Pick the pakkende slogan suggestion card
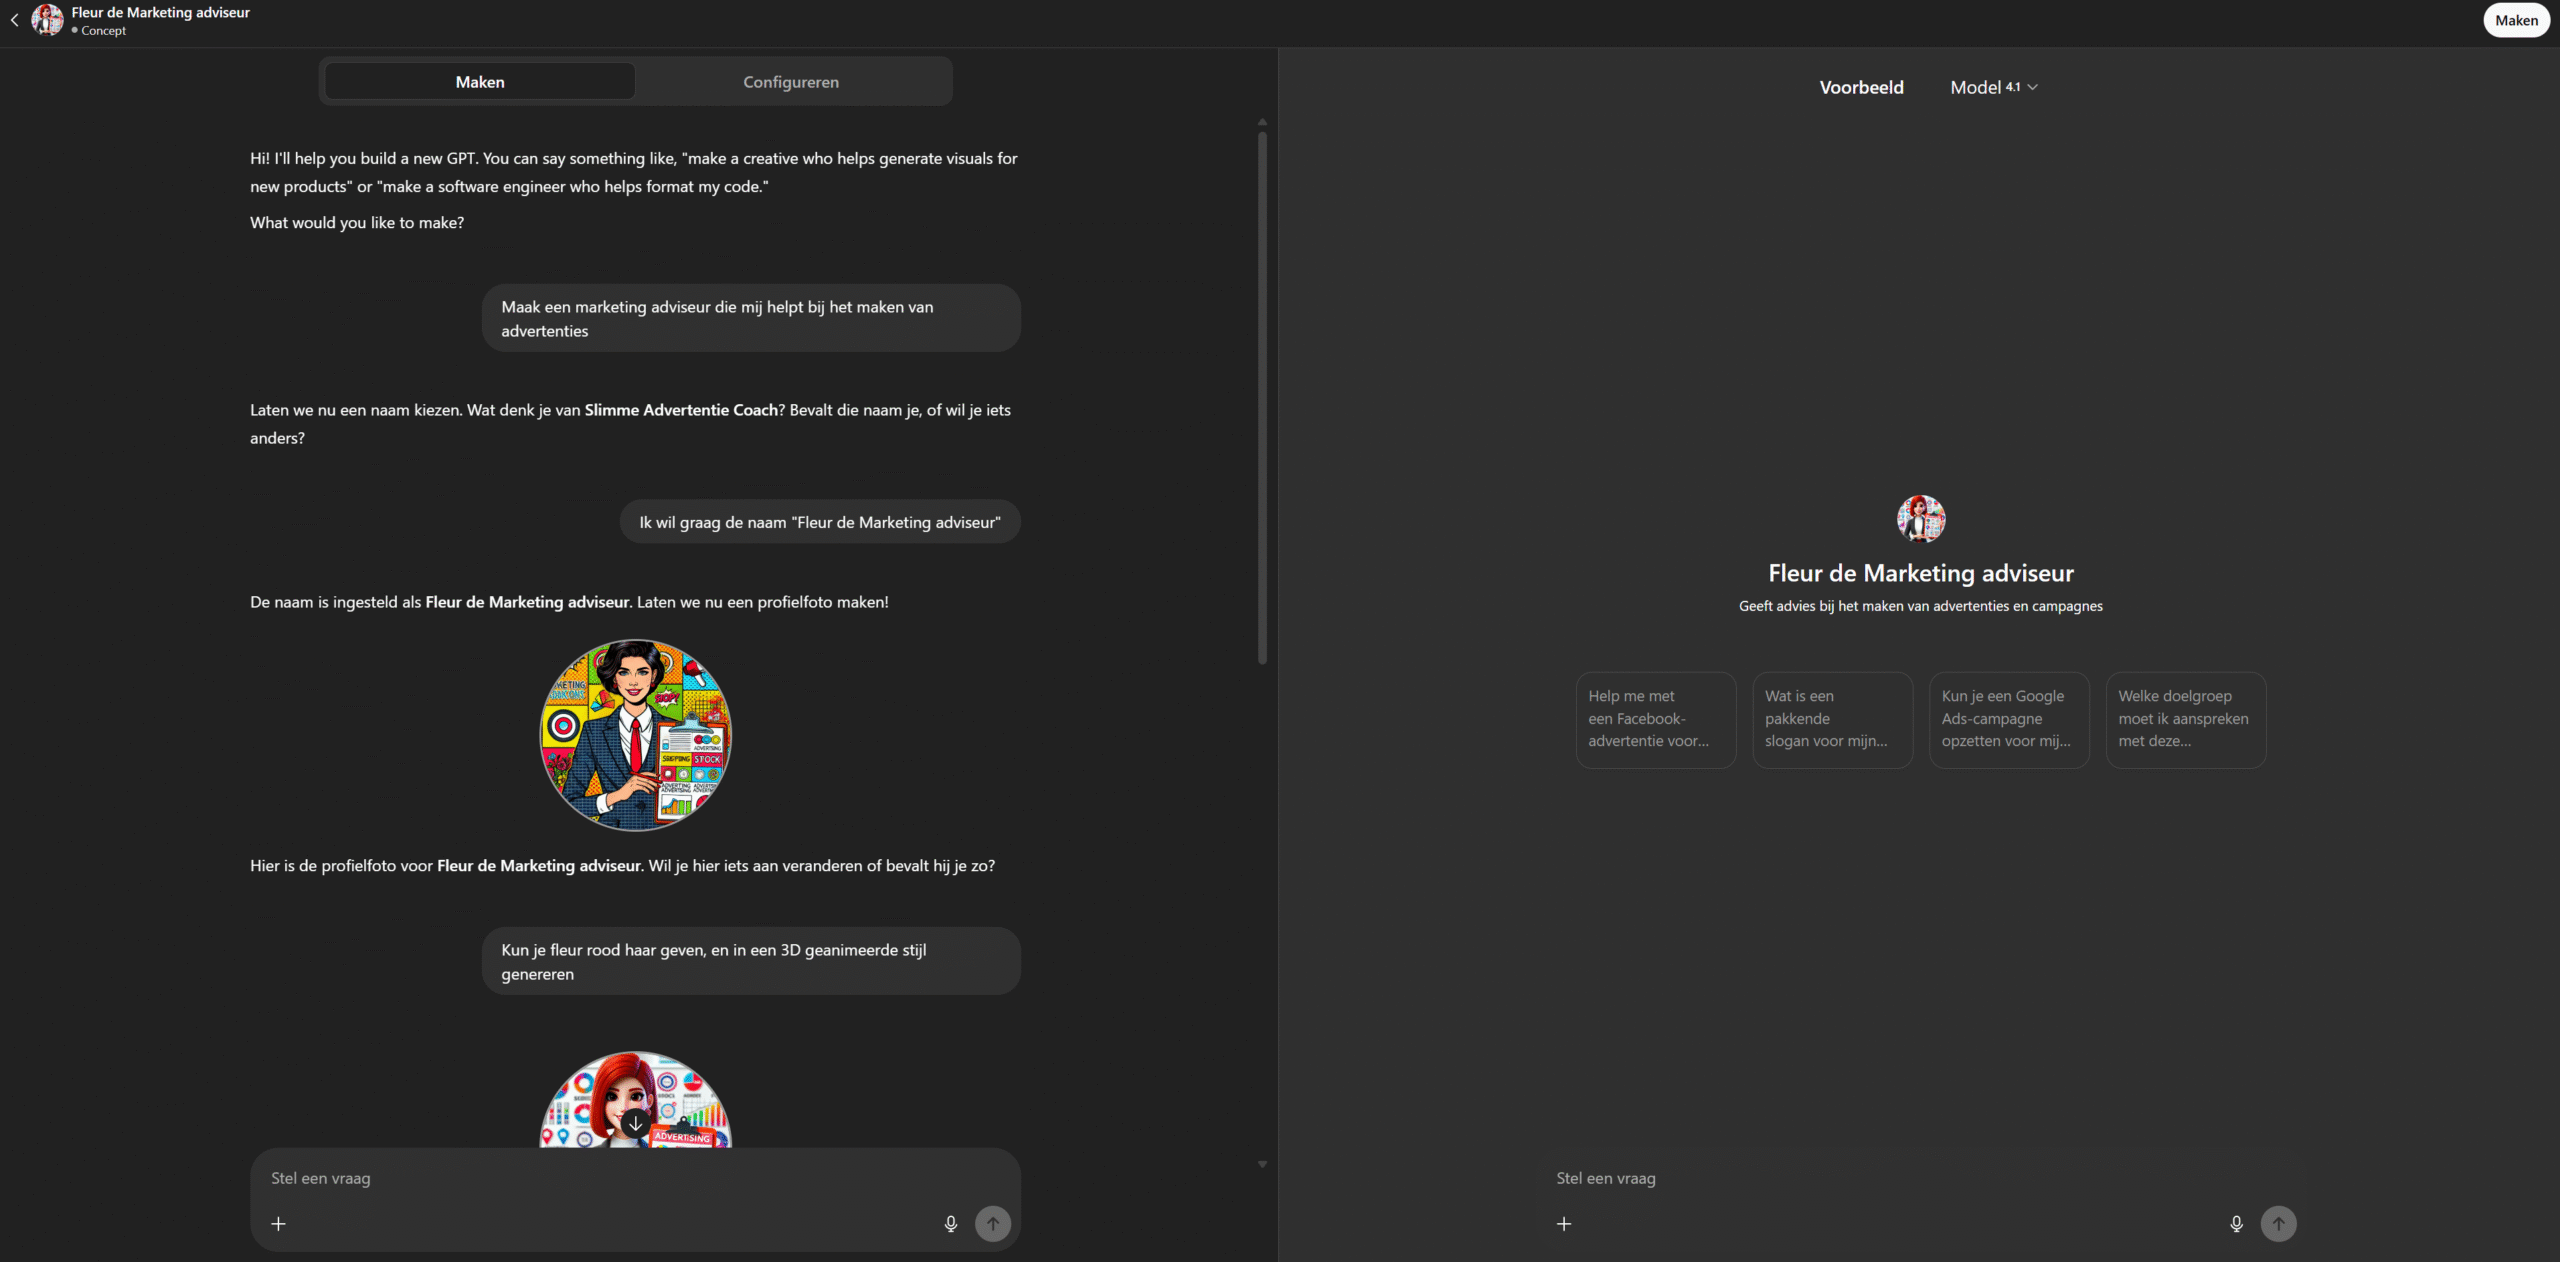 coord(1832,719)
